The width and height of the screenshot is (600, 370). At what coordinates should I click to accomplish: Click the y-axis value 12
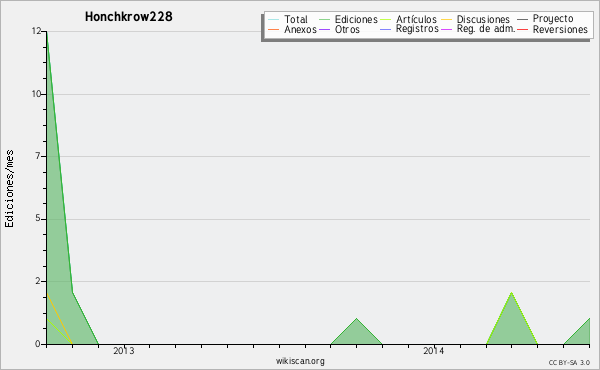tap(36, 31)
